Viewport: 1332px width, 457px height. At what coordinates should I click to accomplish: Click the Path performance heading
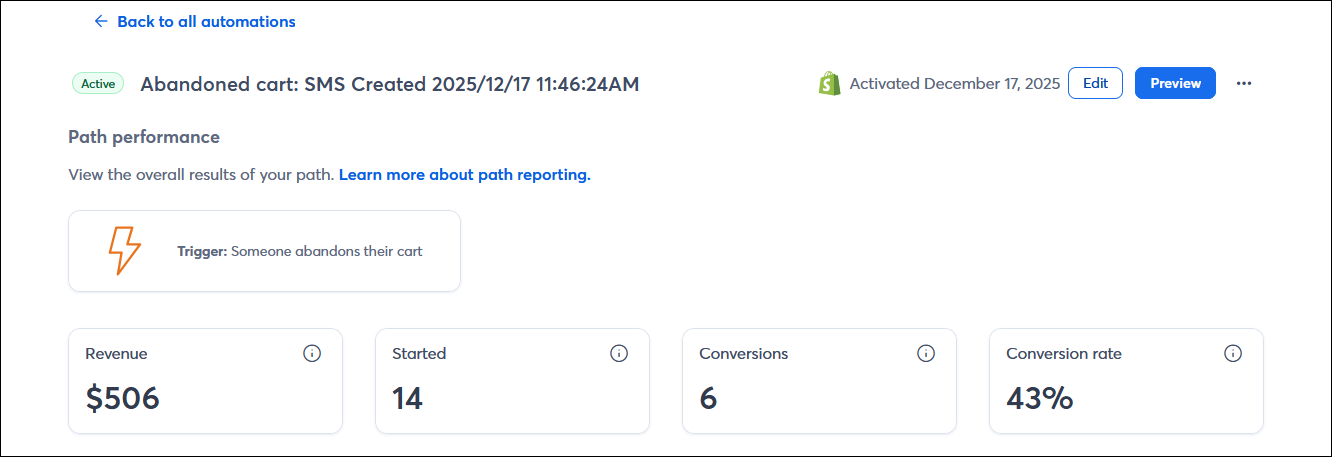tap(144, 137)
